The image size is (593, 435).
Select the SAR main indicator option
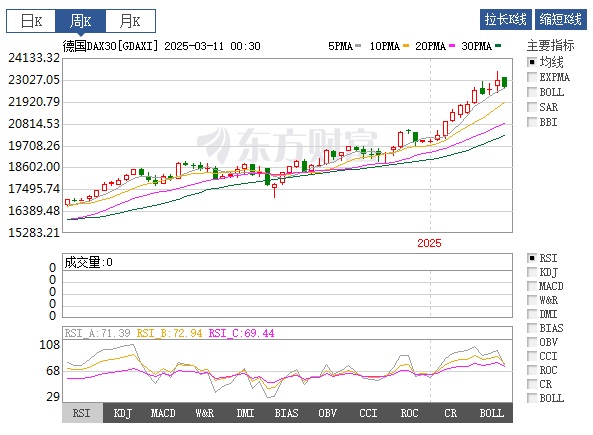click(532, 107)
